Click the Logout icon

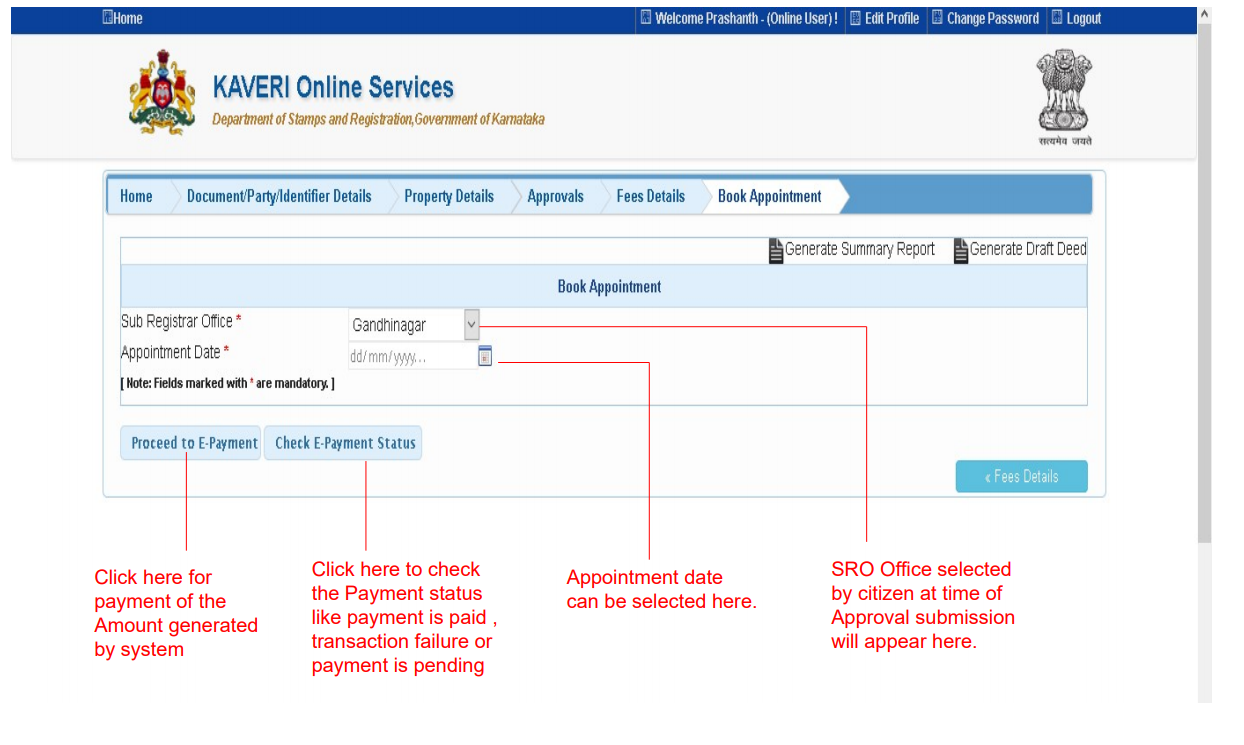[1057, 17]
